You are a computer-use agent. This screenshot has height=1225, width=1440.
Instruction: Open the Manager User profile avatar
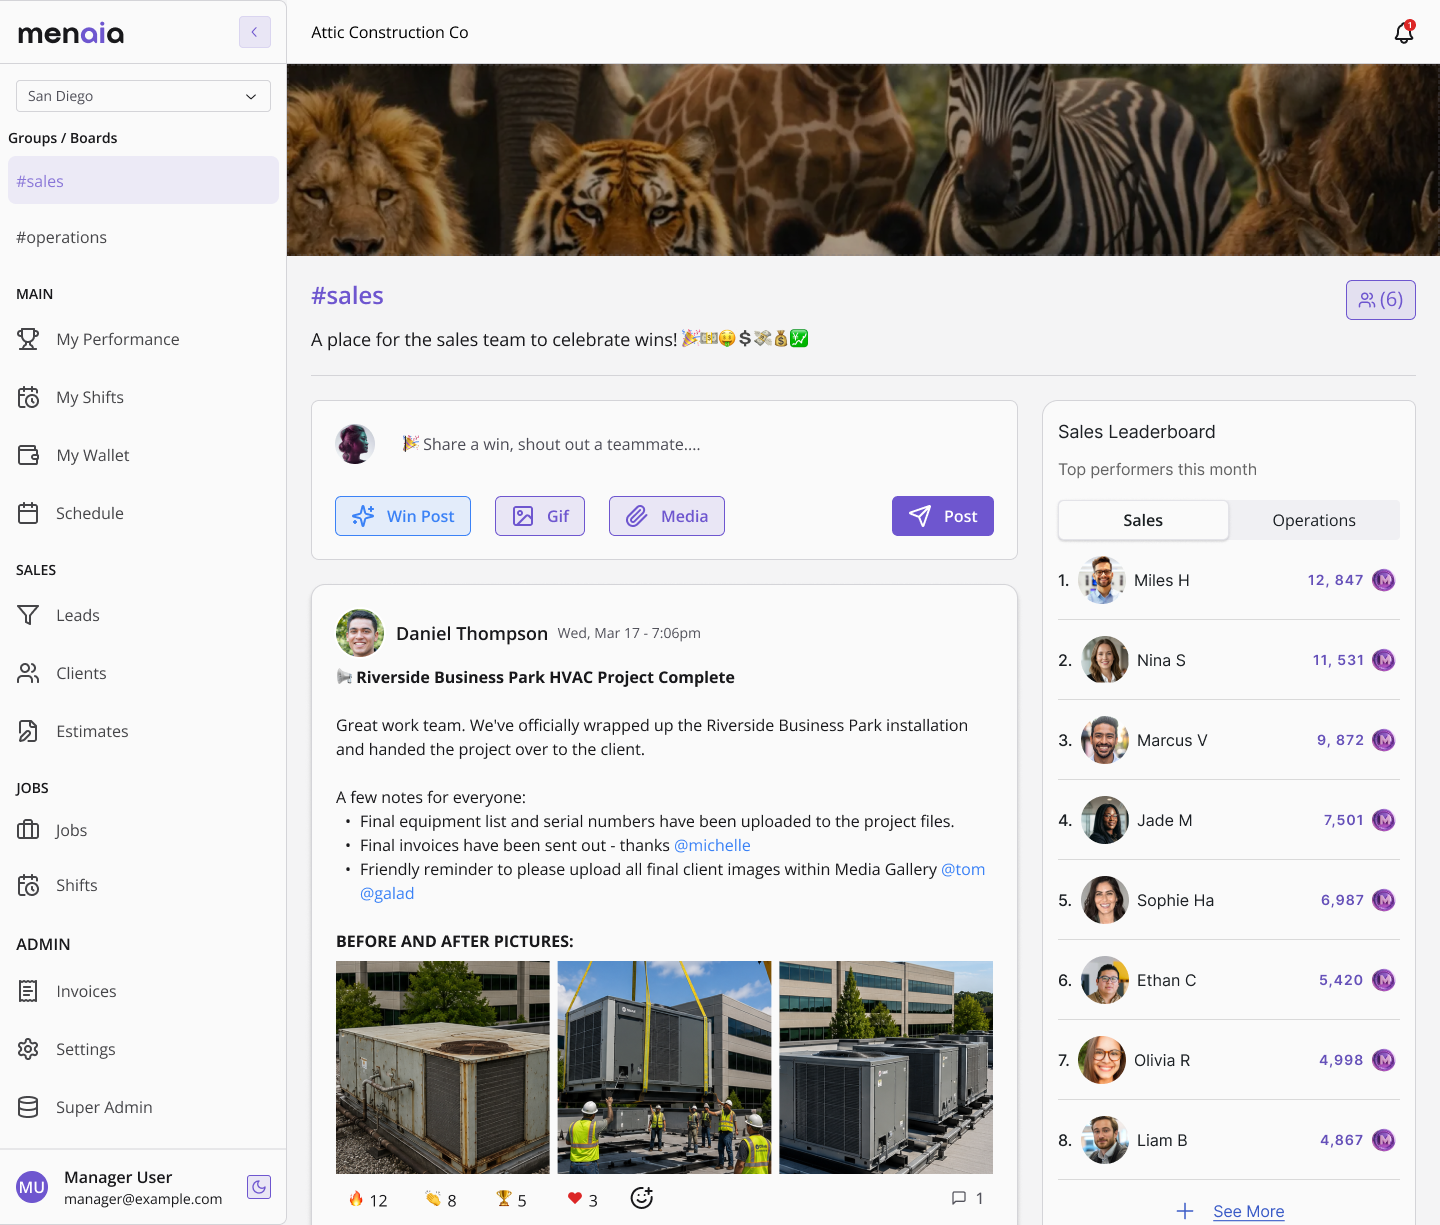32,1187
